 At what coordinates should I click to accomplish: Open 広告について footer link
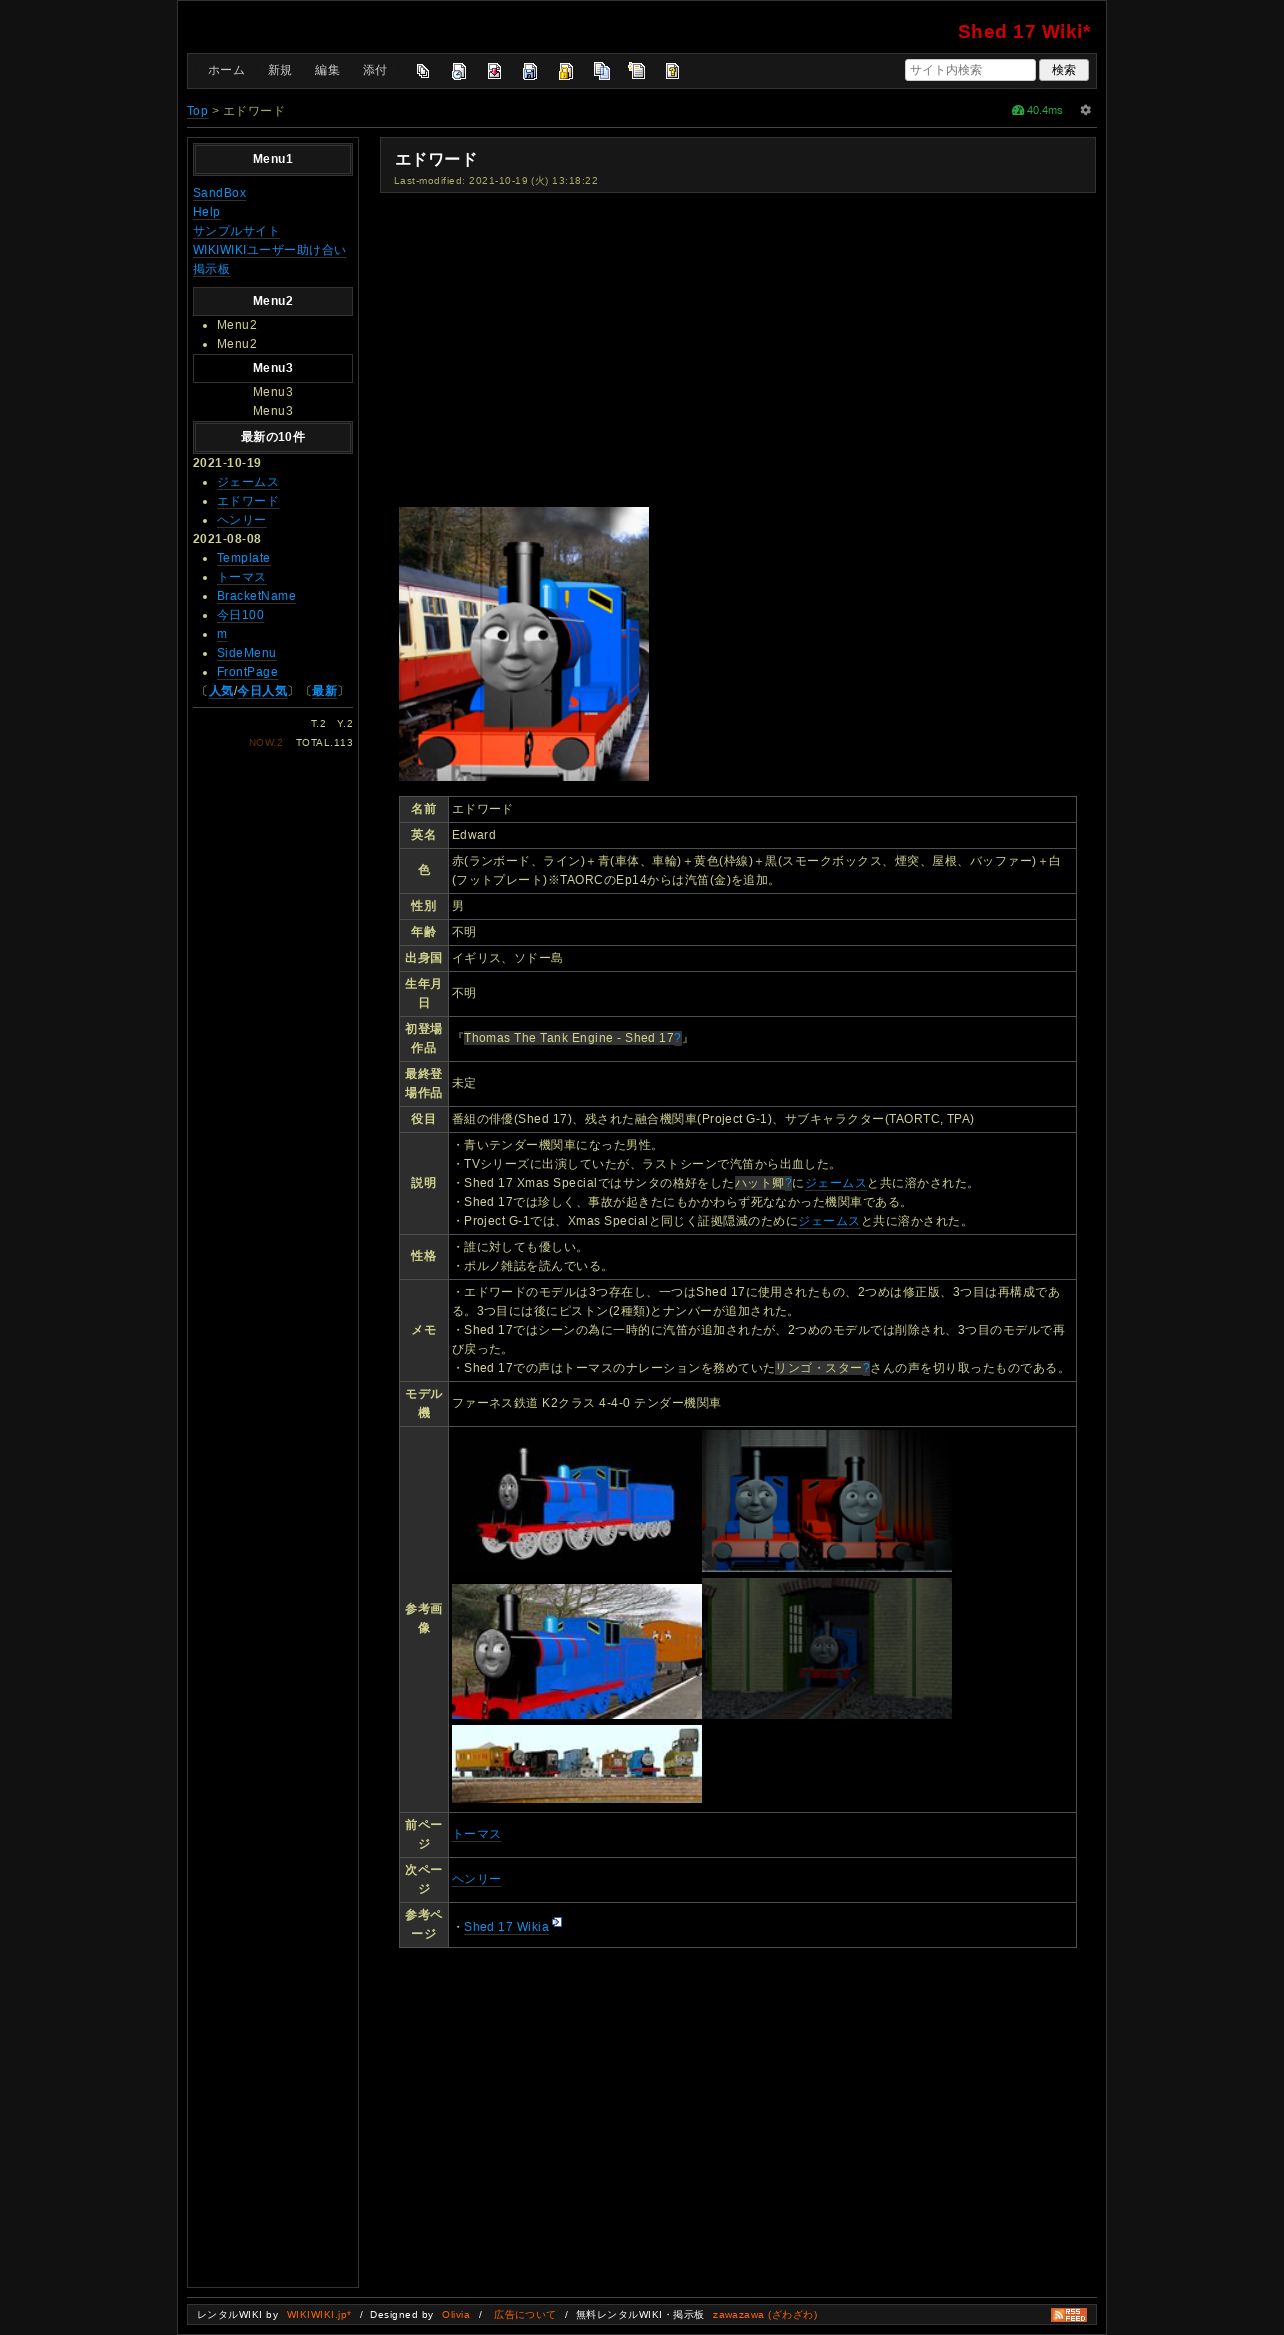[524, 2315]
